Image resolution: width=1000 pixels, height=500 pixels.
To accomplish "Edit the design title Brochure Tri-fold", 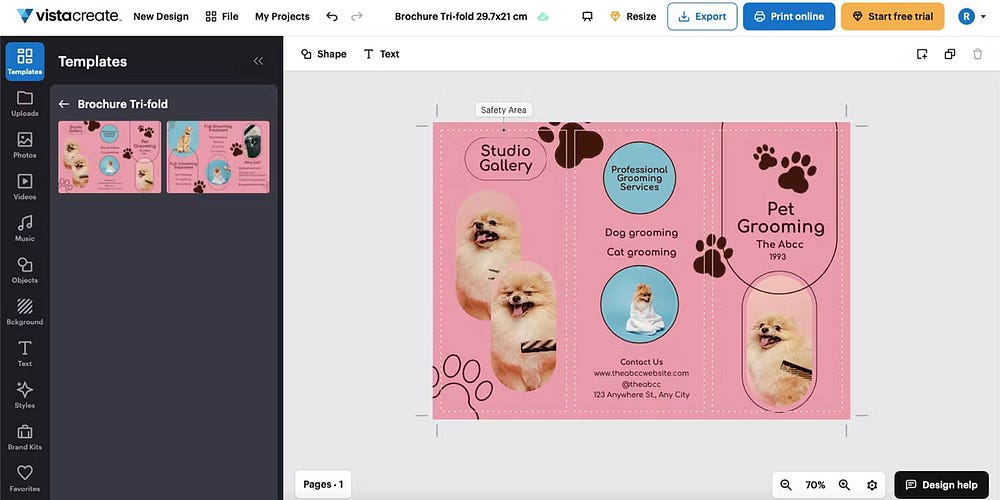I will 460,17.
